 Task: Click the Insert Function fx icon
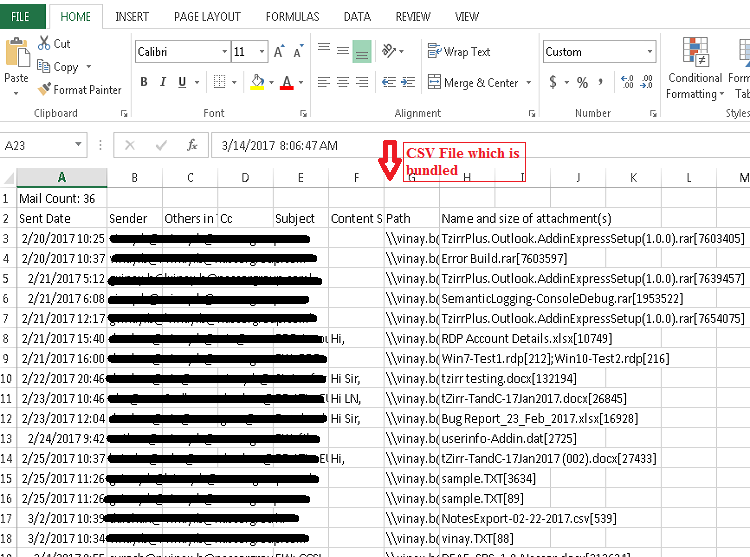(192, 146)
